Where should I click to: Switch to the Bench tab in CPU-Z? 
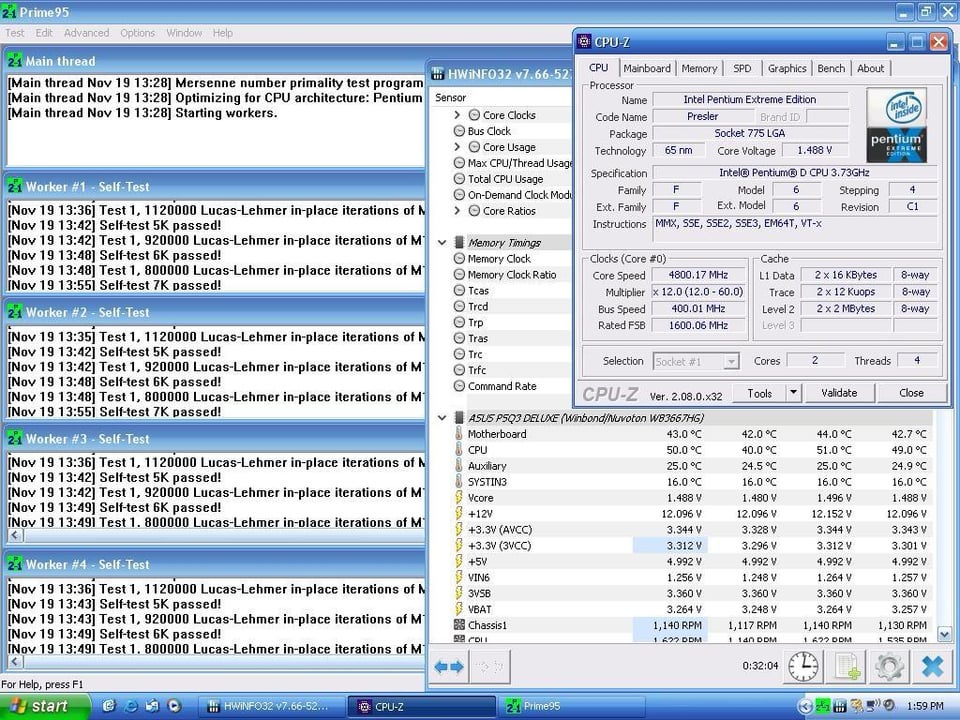click(x=831, y=69)
